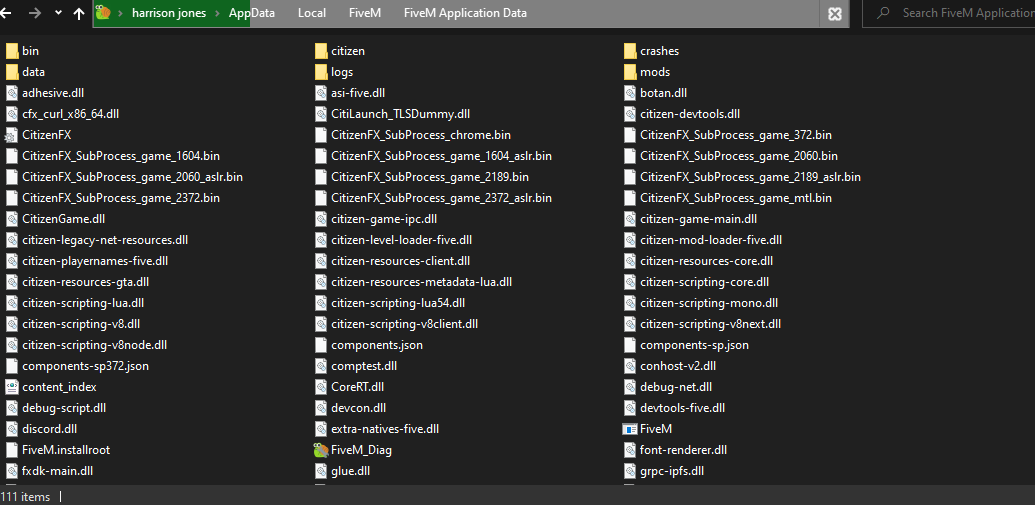
Task: Select the discord.dll file icon
Action: click(x=11, y=429)
